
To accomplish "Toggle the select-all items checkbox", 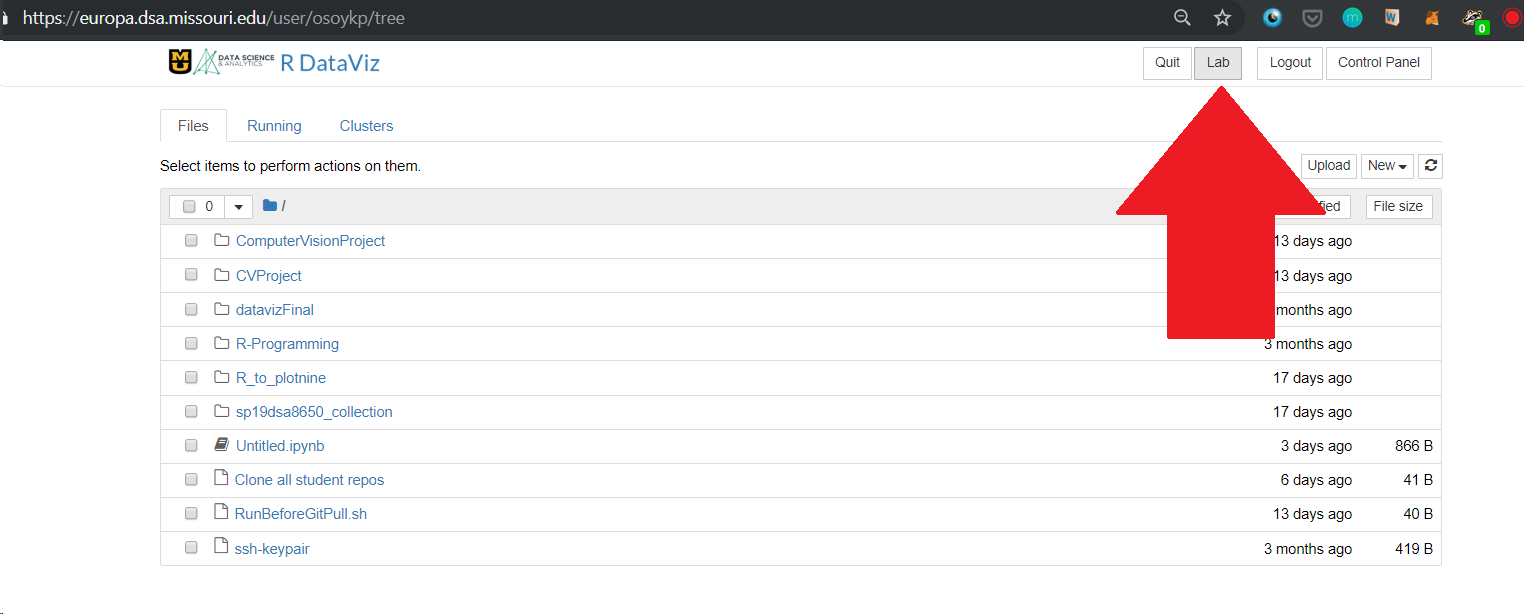I will (189, 207).
